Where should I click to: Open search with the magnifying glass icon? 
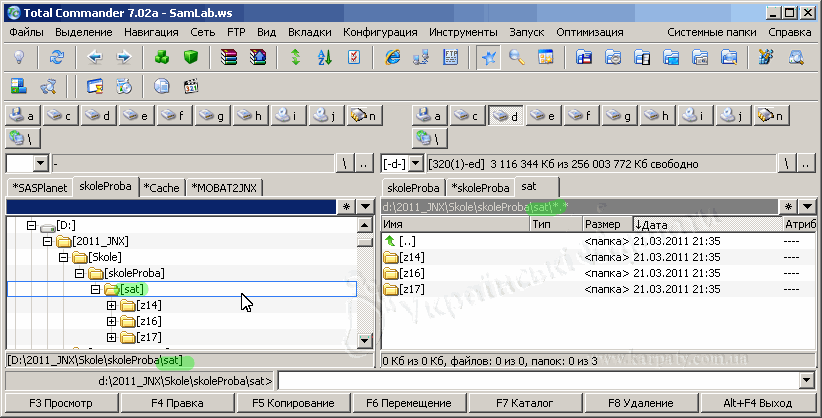(517, 57)
